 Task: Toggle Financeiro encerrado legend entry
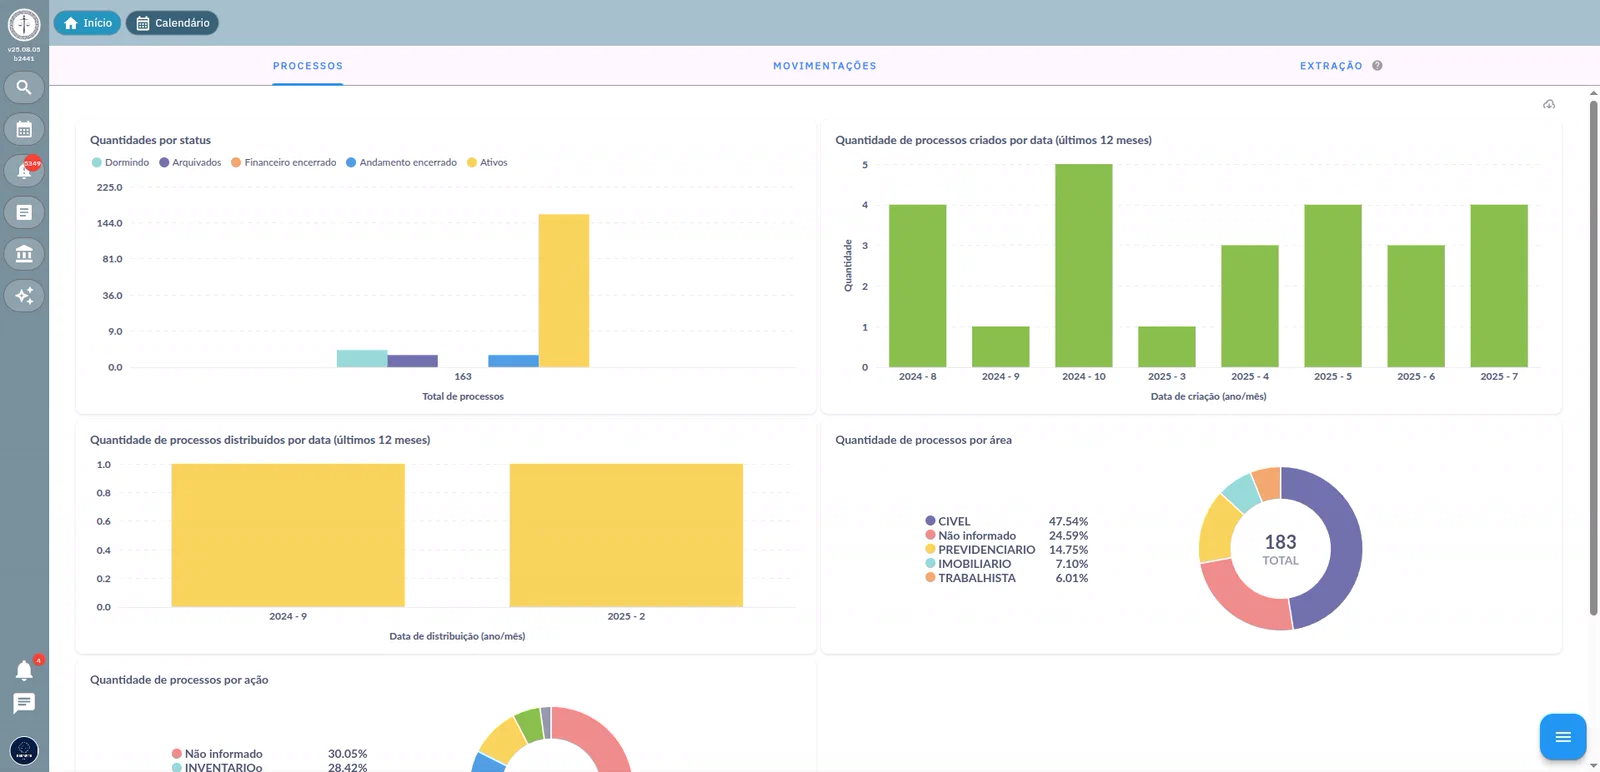(284, 162)
